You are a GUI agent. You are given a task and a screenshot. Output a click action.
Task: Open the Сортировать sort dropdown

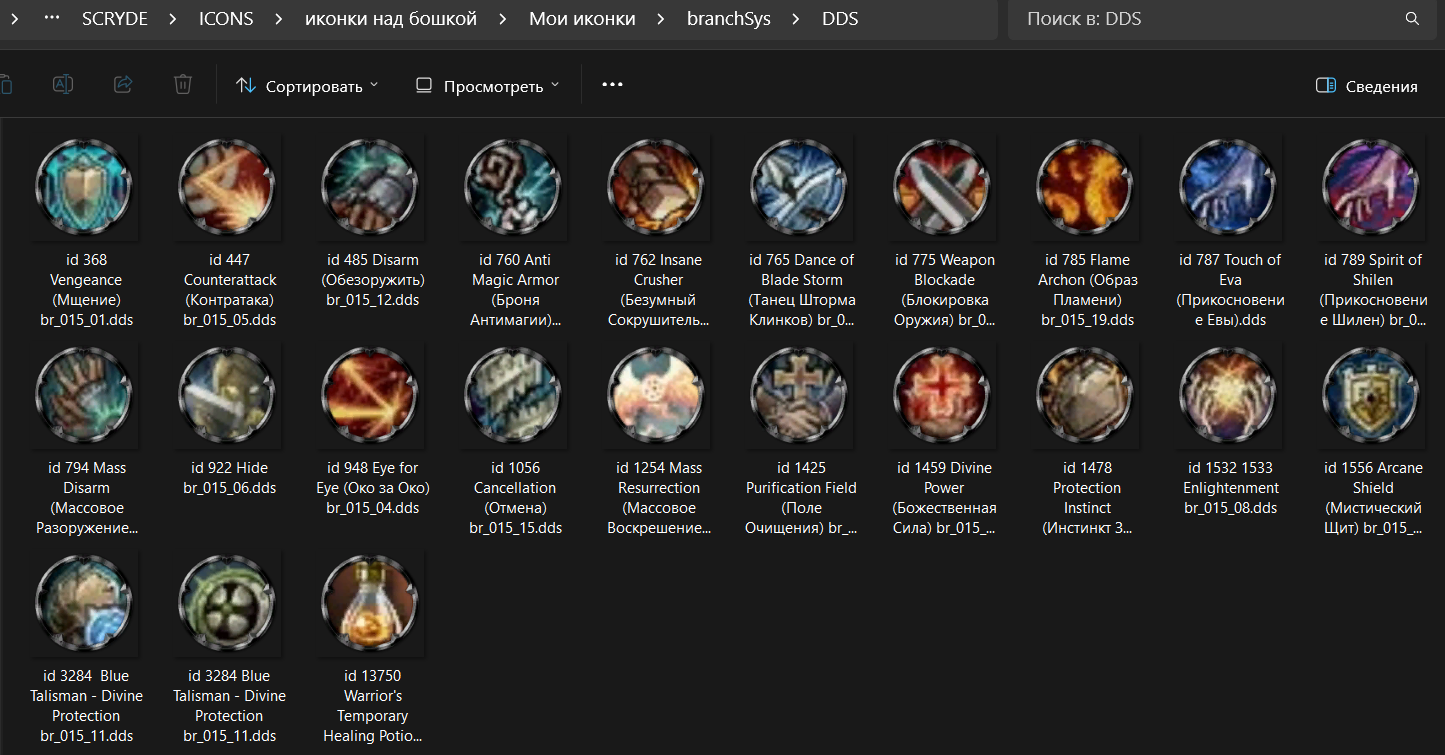(x=307, y=86)
